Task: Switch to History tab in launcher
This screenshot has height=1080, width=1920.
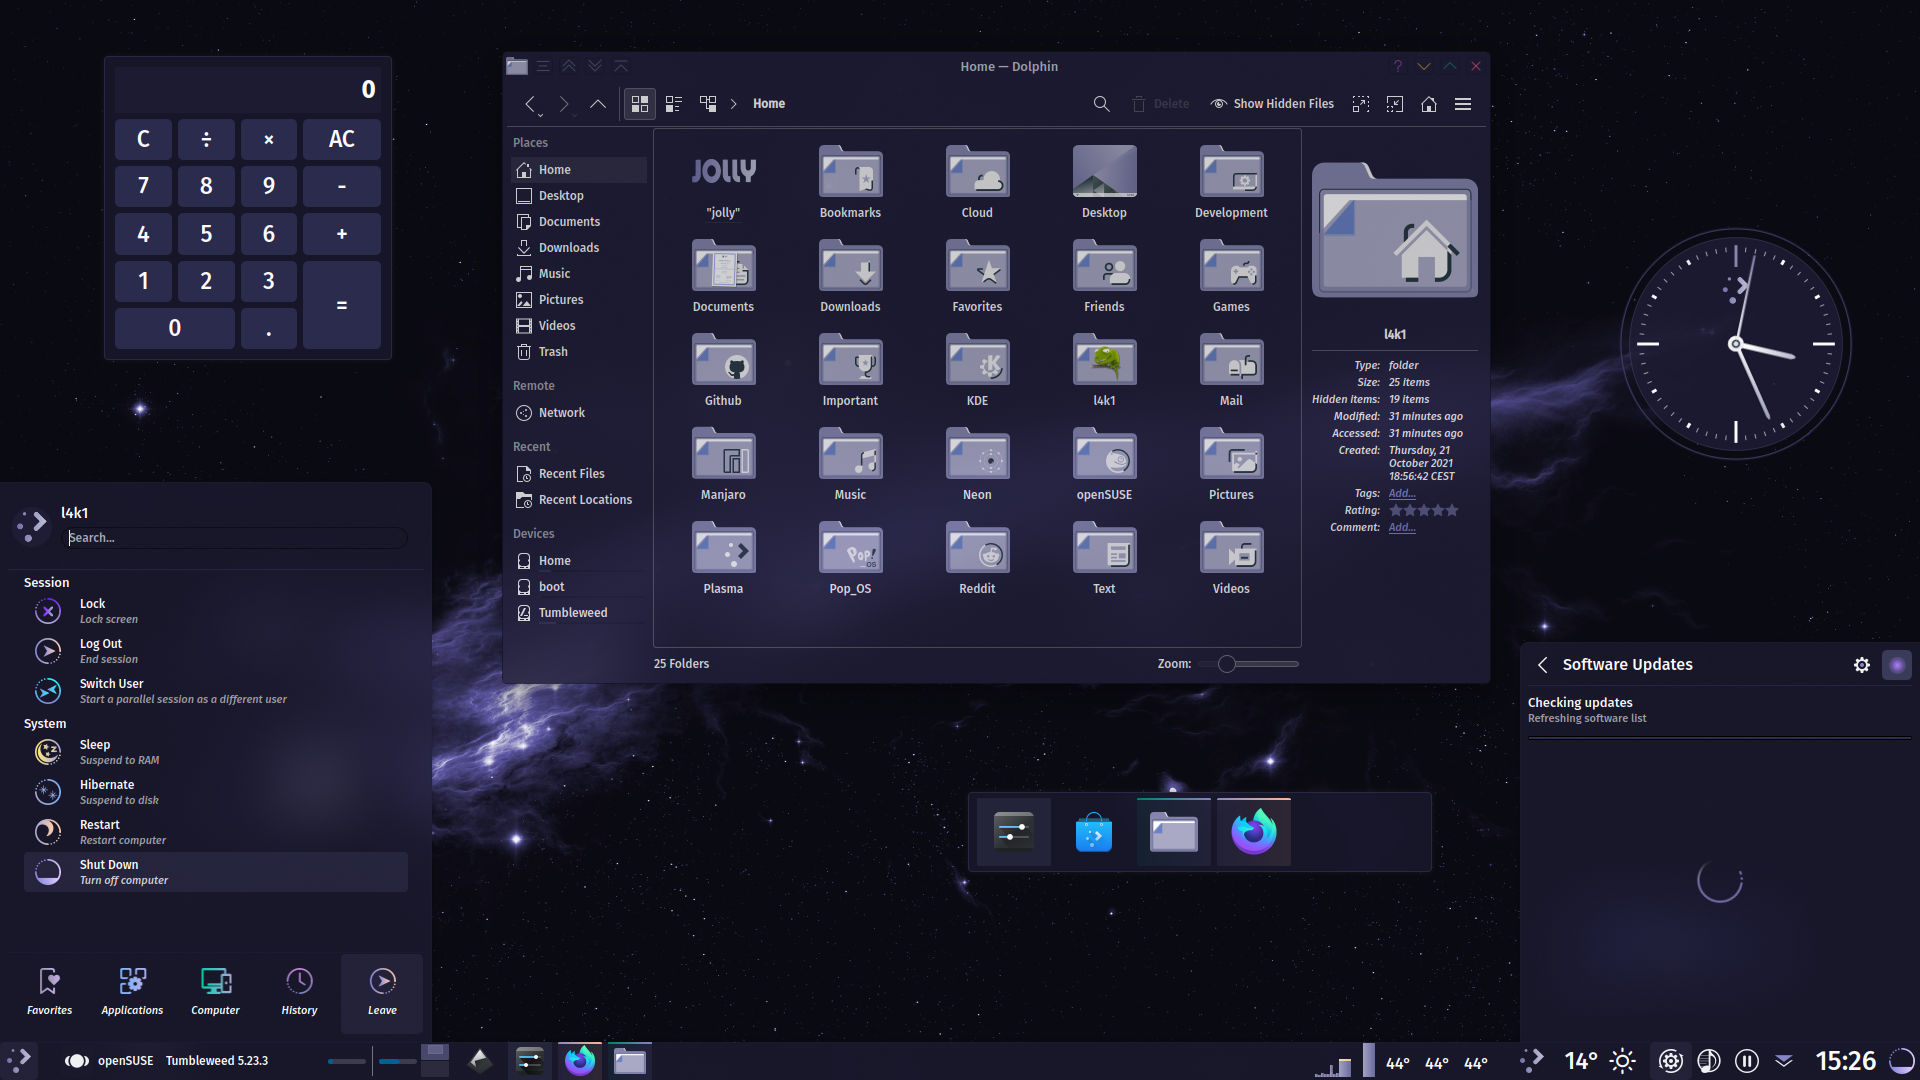Action: [x=299, y=992]
